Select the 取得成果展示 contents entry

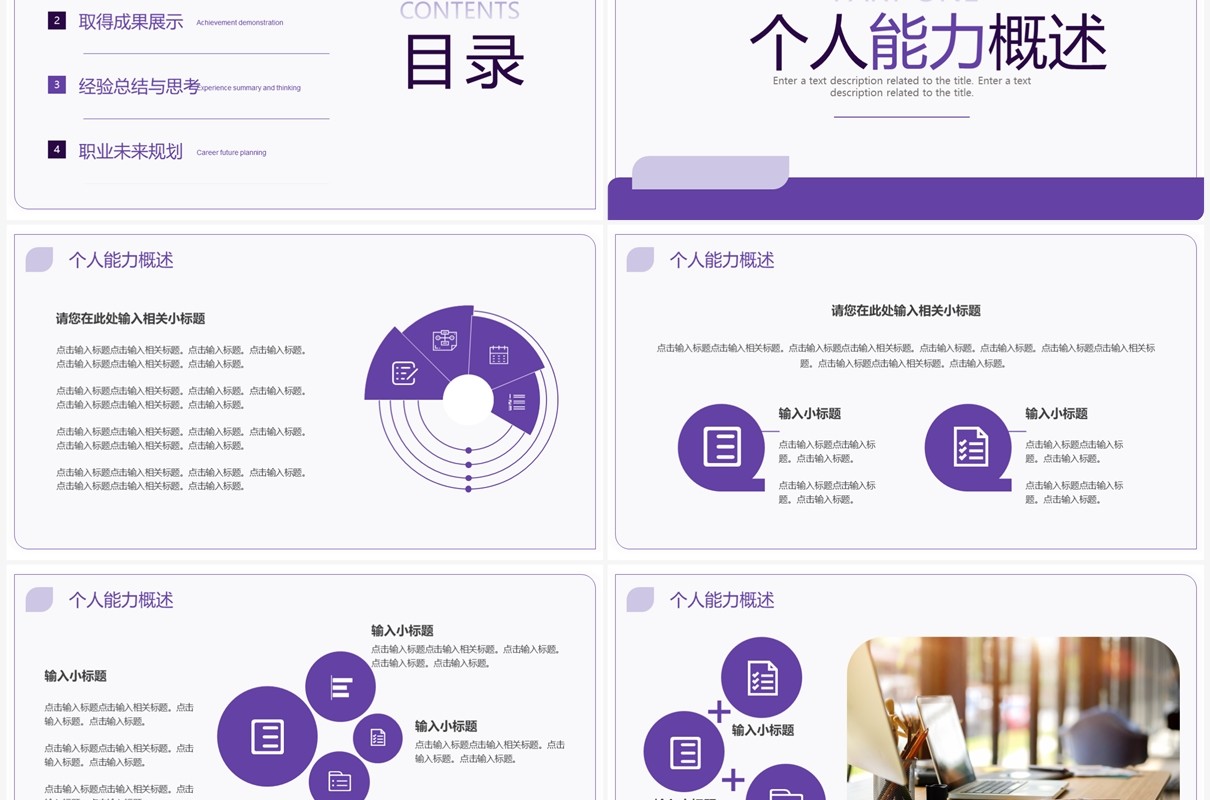[131, 22]
